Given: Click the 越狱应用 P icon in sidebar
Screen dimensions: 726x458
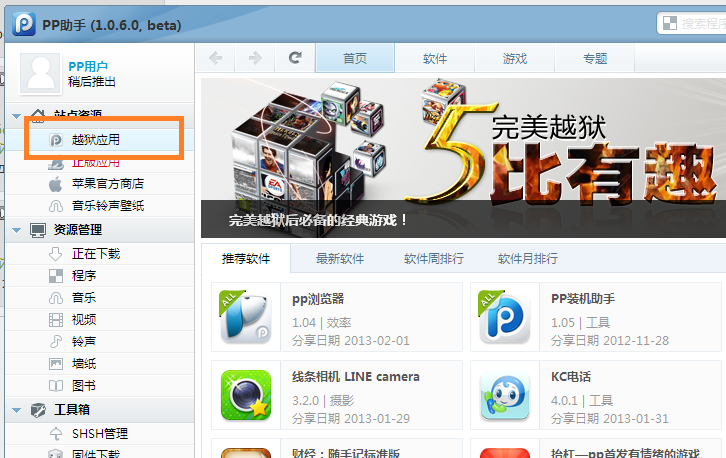Looking at the screenshot, I should coord(56,140).
